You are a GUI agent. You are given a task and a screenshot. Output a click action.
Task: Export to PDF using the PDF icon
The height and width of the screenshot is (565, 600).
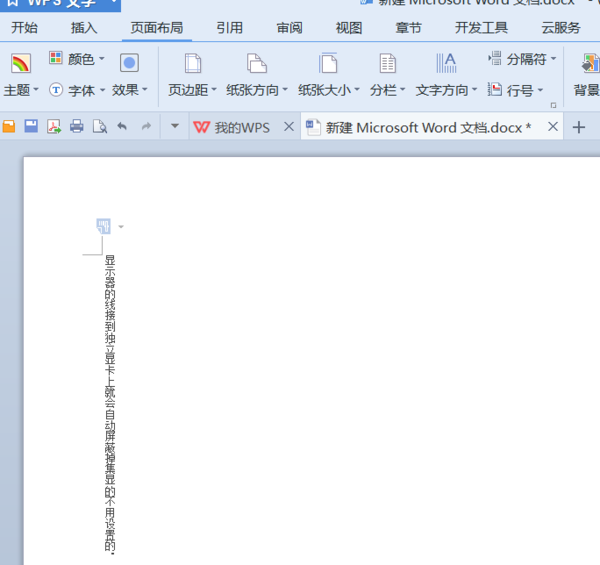(54, 126)
